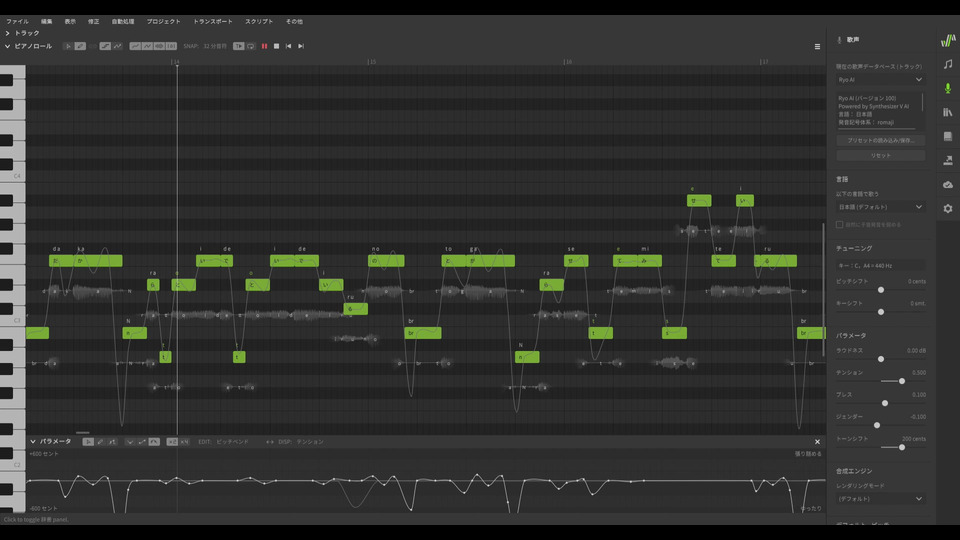
Task: Open the piano roll hamburger menu
Action: tap(817, 47)
